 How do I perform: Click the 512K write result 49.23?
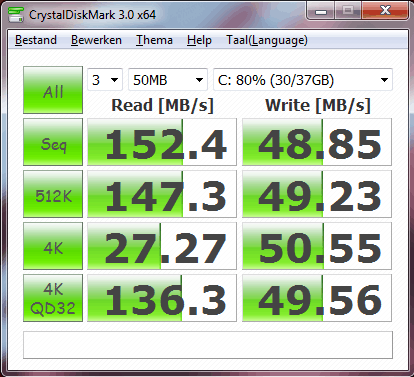coord(317,194)
